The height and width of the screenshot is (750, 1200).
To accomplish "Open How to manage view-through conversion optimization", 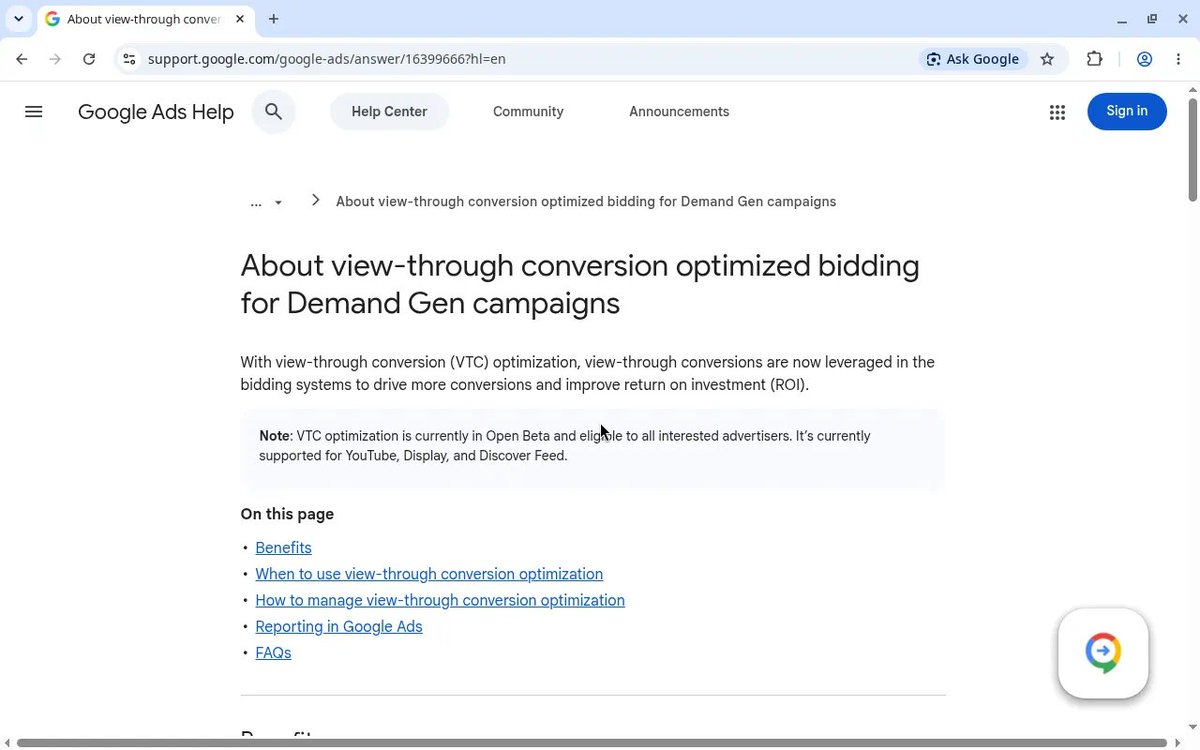I will tap(440, 600).
